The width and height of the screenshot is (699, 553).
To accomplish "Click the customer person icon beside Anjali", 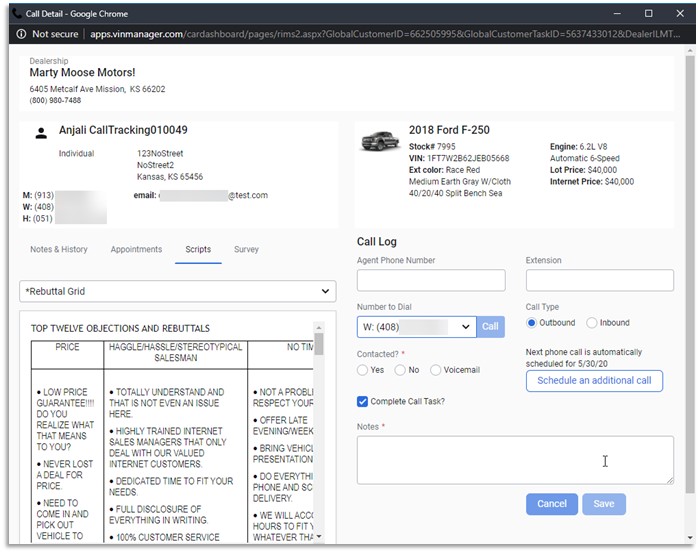I will (x=41, y=133).
